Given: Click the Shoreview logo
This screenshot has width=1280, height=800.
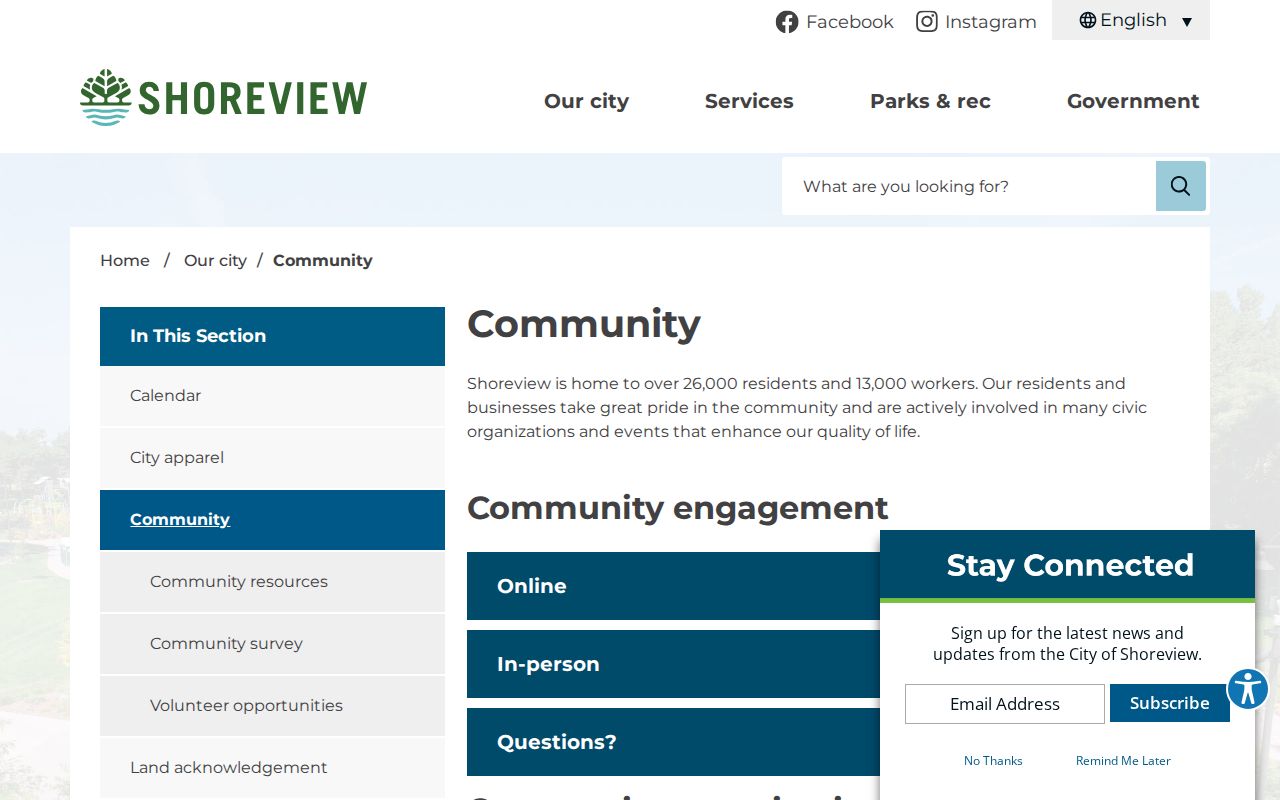Looking at the screenshot, I should tap(224, 98).
